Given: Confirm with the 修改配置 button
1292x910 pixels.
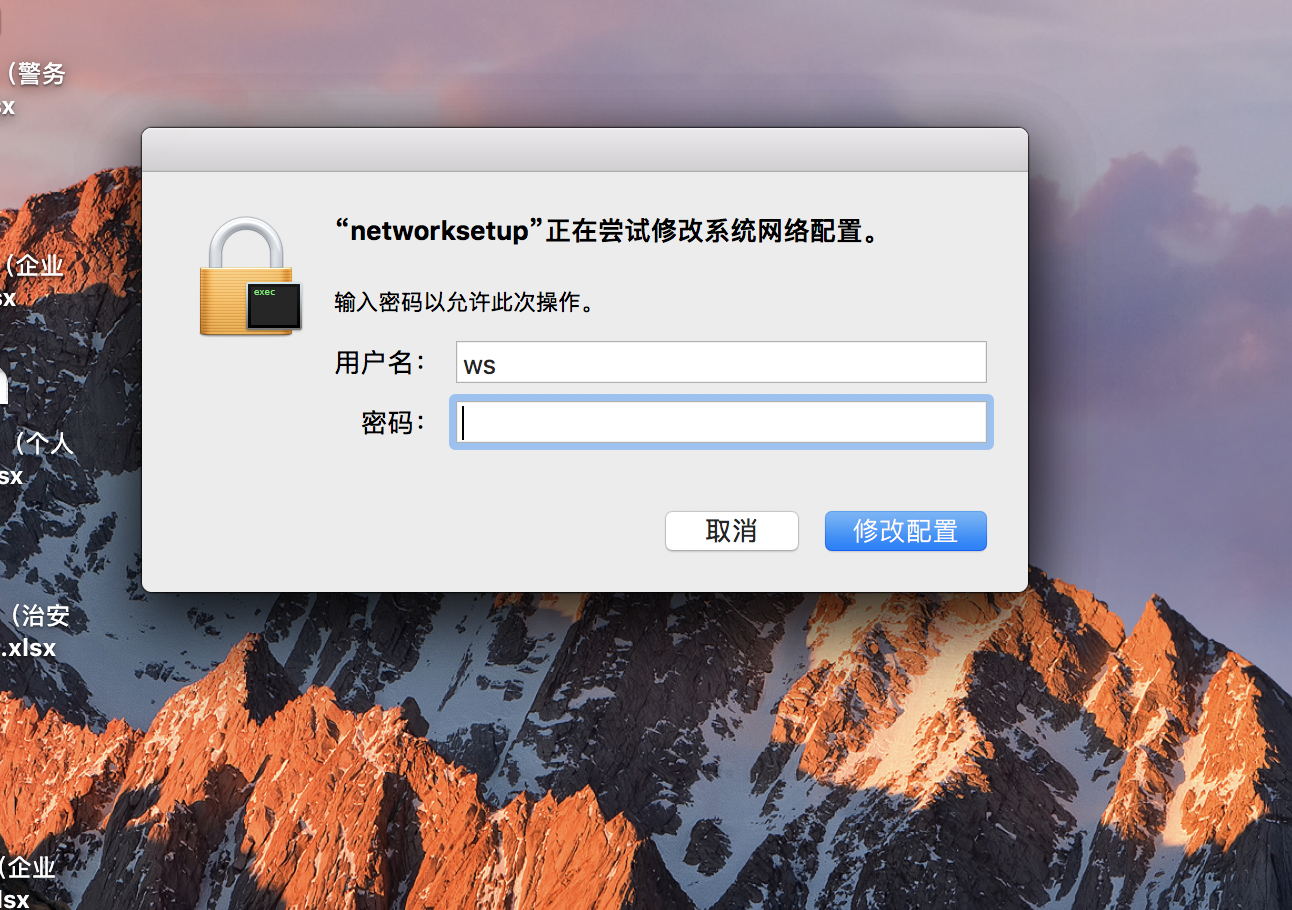Looking at the screenshot, I should (x=906, y=531).
